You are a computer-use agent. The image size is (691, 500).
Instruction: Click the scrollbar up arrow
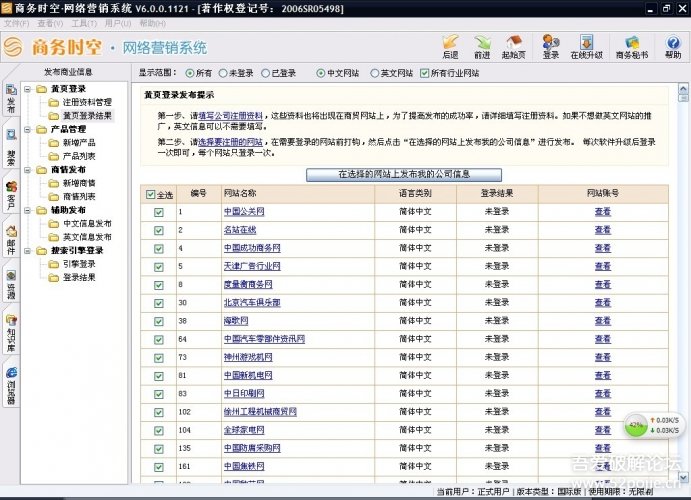tap(683, 88)
